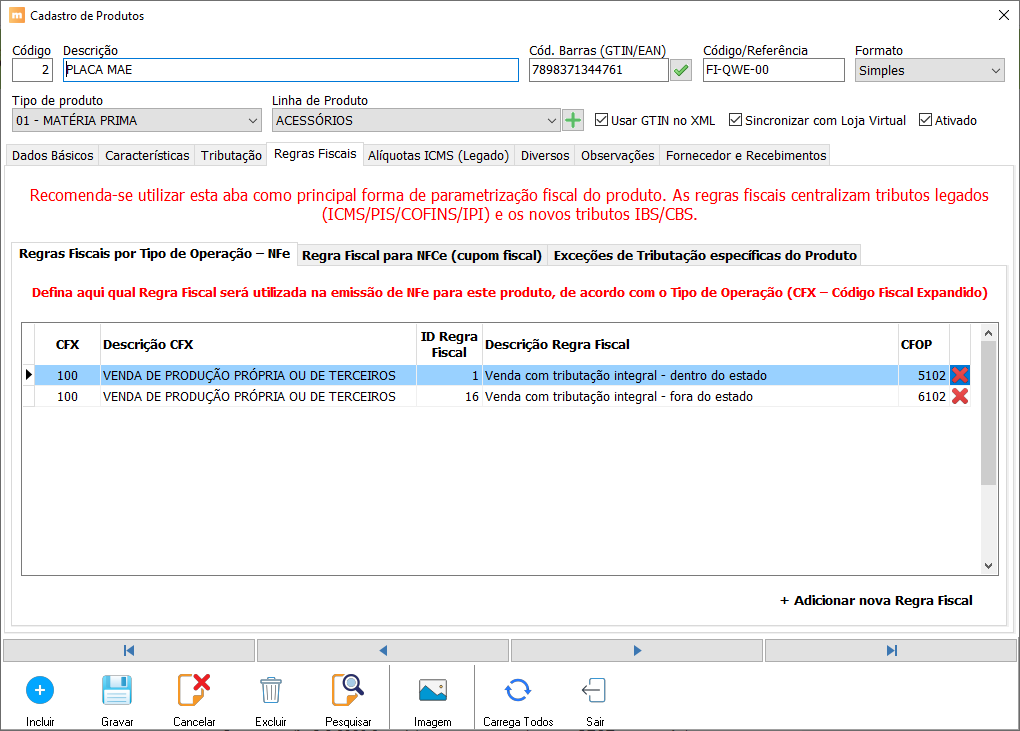Add a new Linha de Produto

point(572,120)
